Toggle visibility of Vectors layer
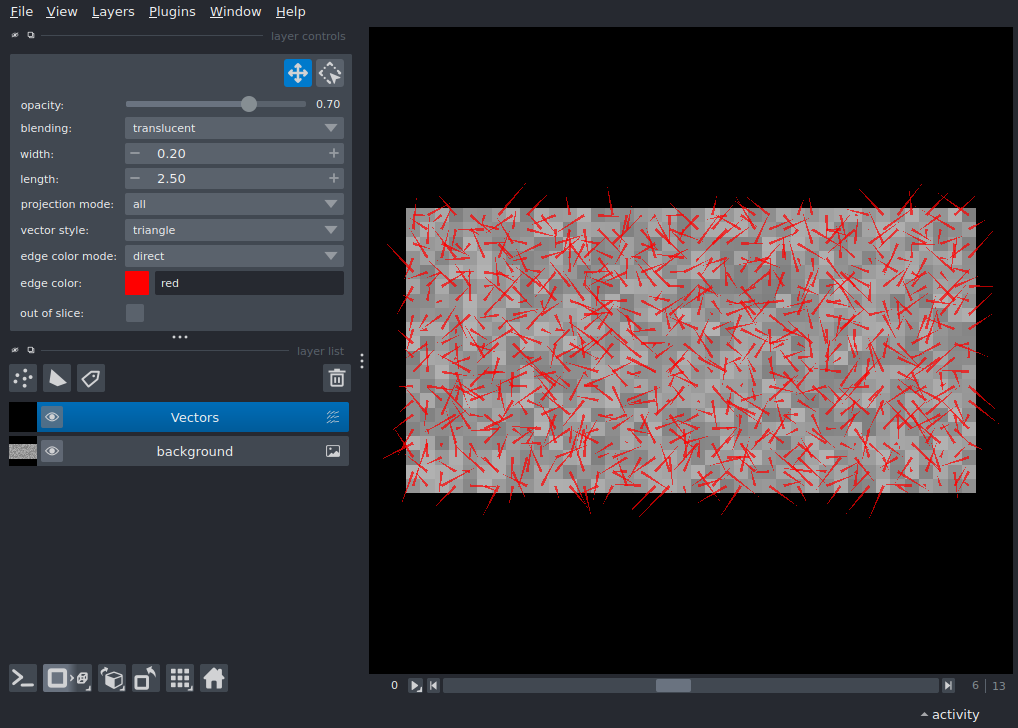 point(52,418)
